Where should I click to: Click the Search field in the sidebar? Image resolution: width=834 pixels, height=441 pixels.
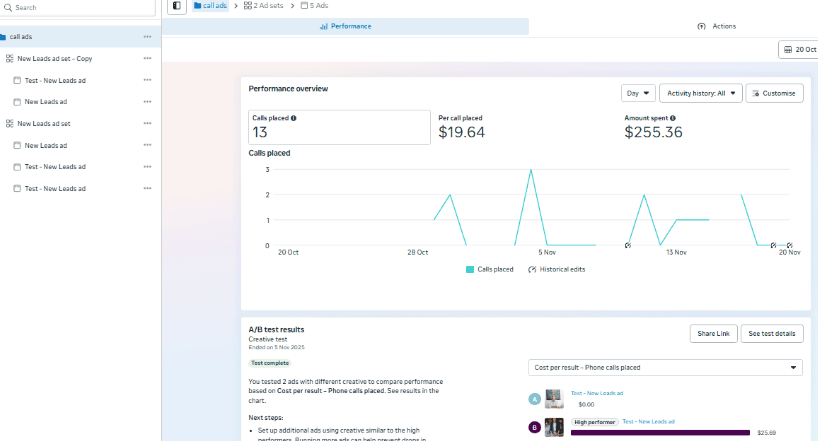[x=78, y=7]
